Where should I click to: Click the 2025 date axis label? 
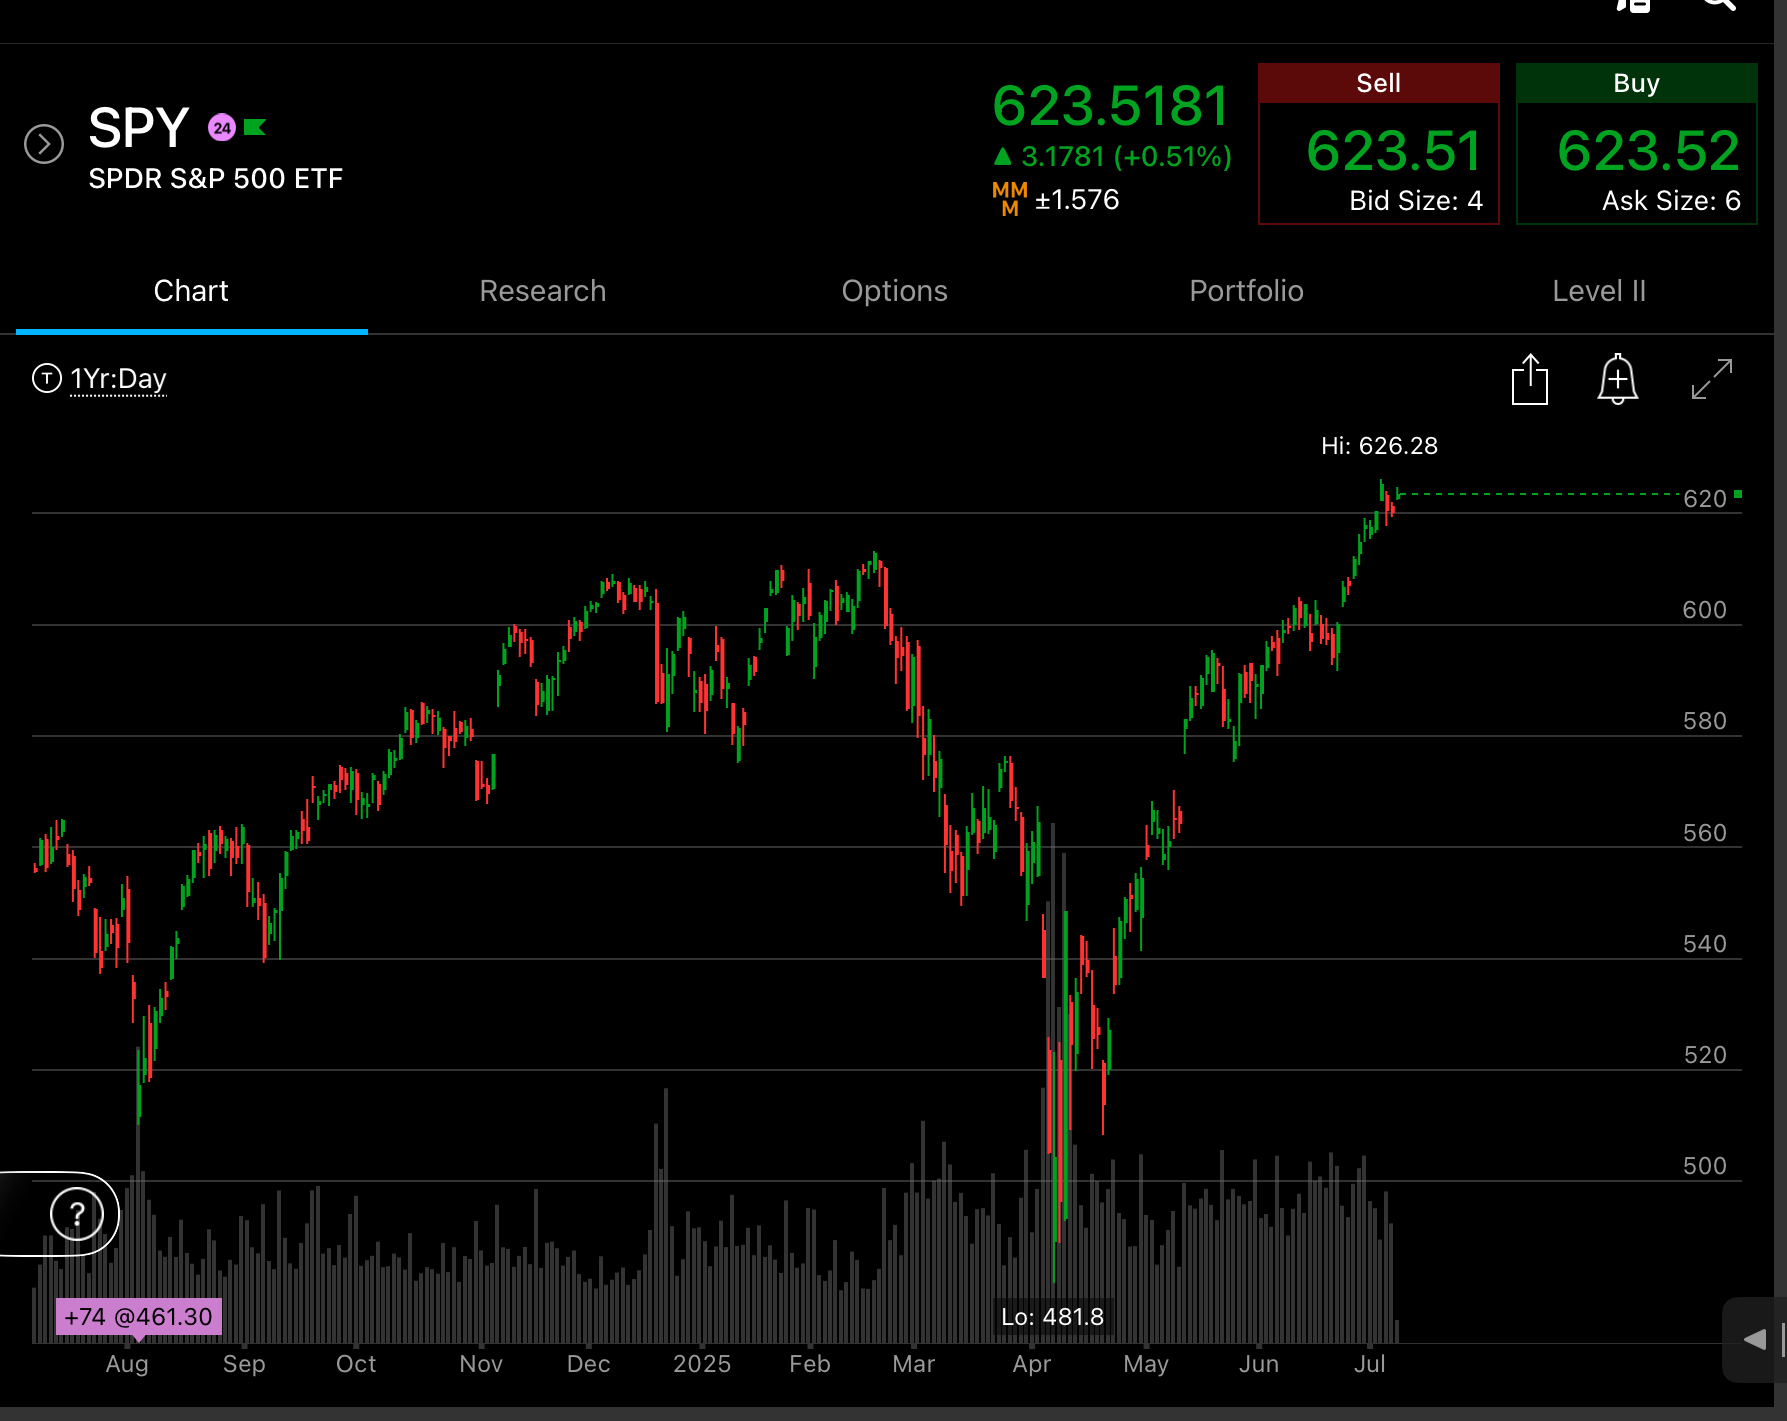(x=702, y=1364)
